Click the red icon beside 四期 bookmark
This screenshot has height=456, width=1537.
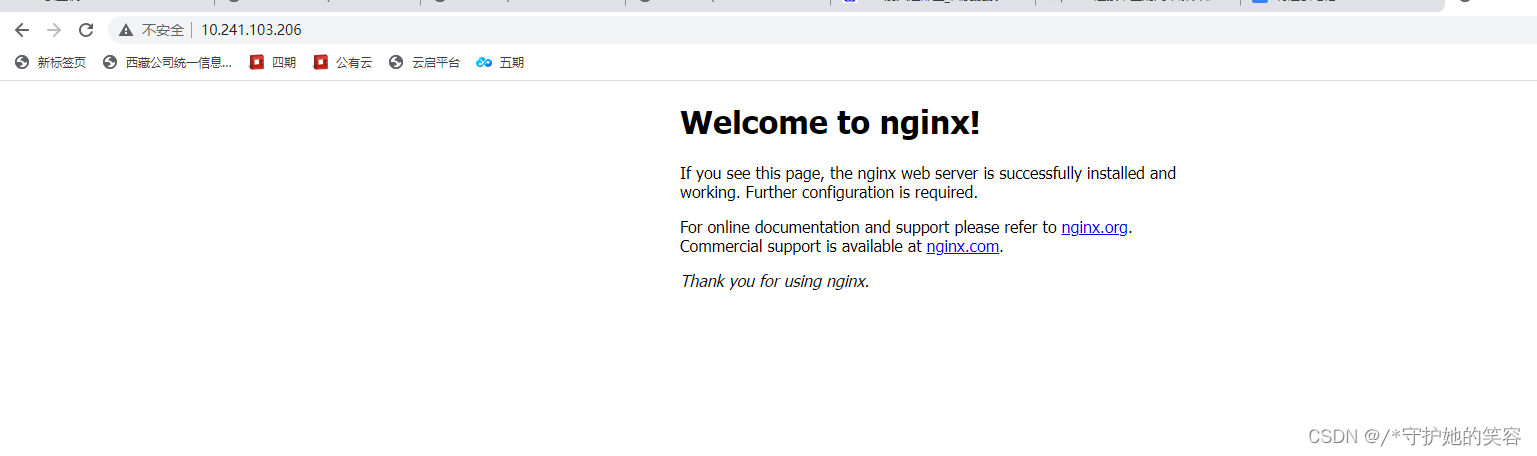coord(257,62)
